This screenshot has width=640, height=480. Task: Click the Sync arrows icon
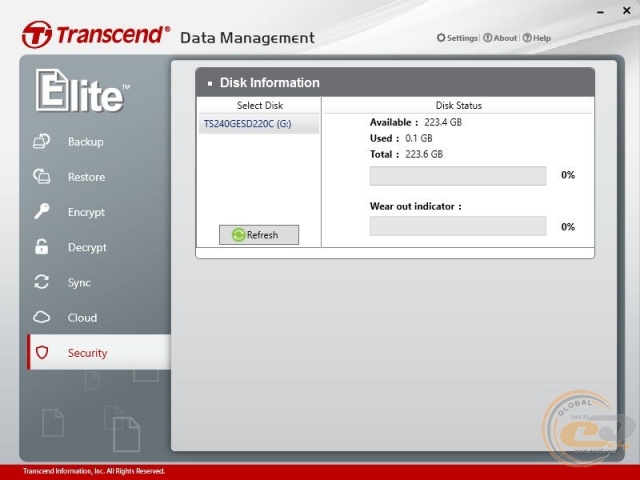pyautogui.click(x=41, y=282)
